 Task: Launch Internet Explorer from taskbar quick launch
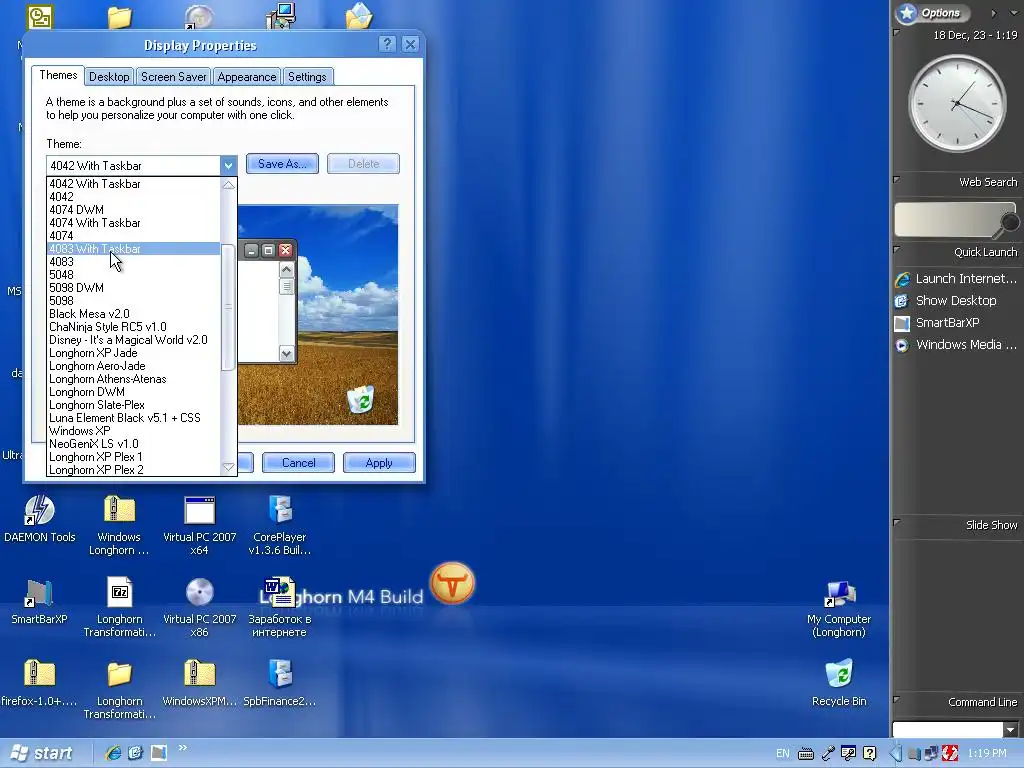[x=112, y=753]
